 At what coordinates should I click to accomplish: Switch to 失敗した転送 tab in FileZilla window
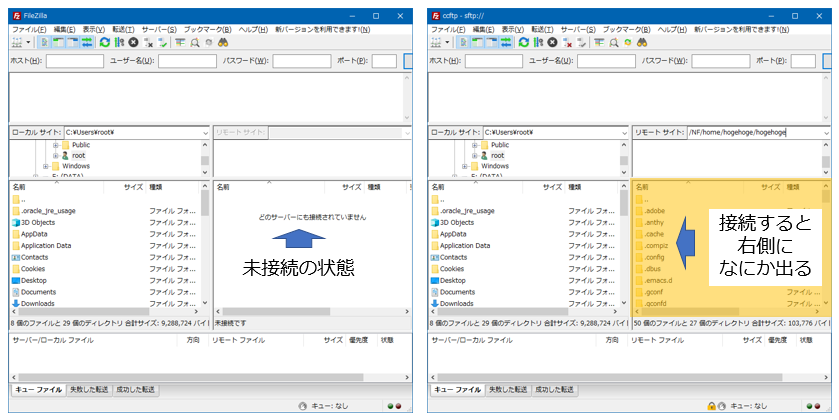(x=89, y=390)
